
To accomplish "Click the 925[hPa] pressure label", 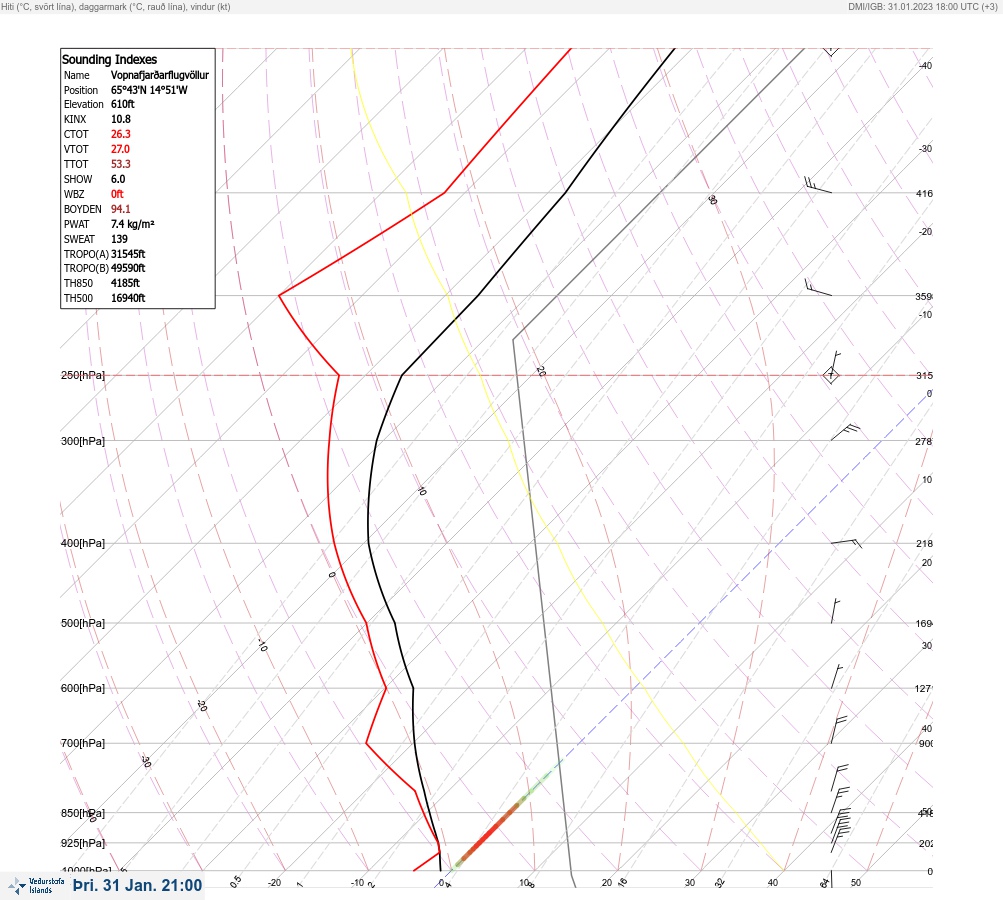I will (83, 843).
